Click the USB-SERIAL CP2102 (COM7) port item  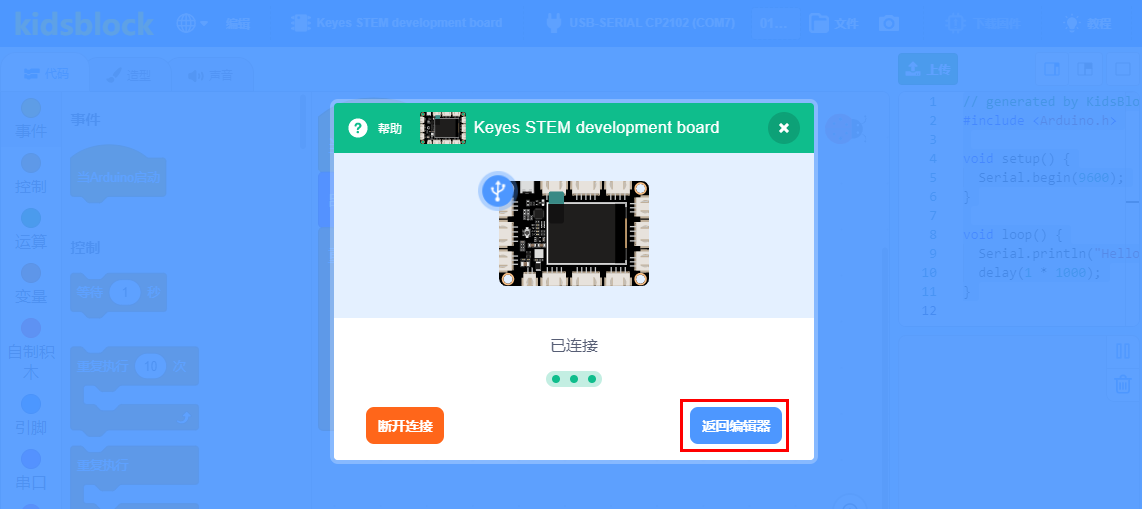tap(640, 23)
